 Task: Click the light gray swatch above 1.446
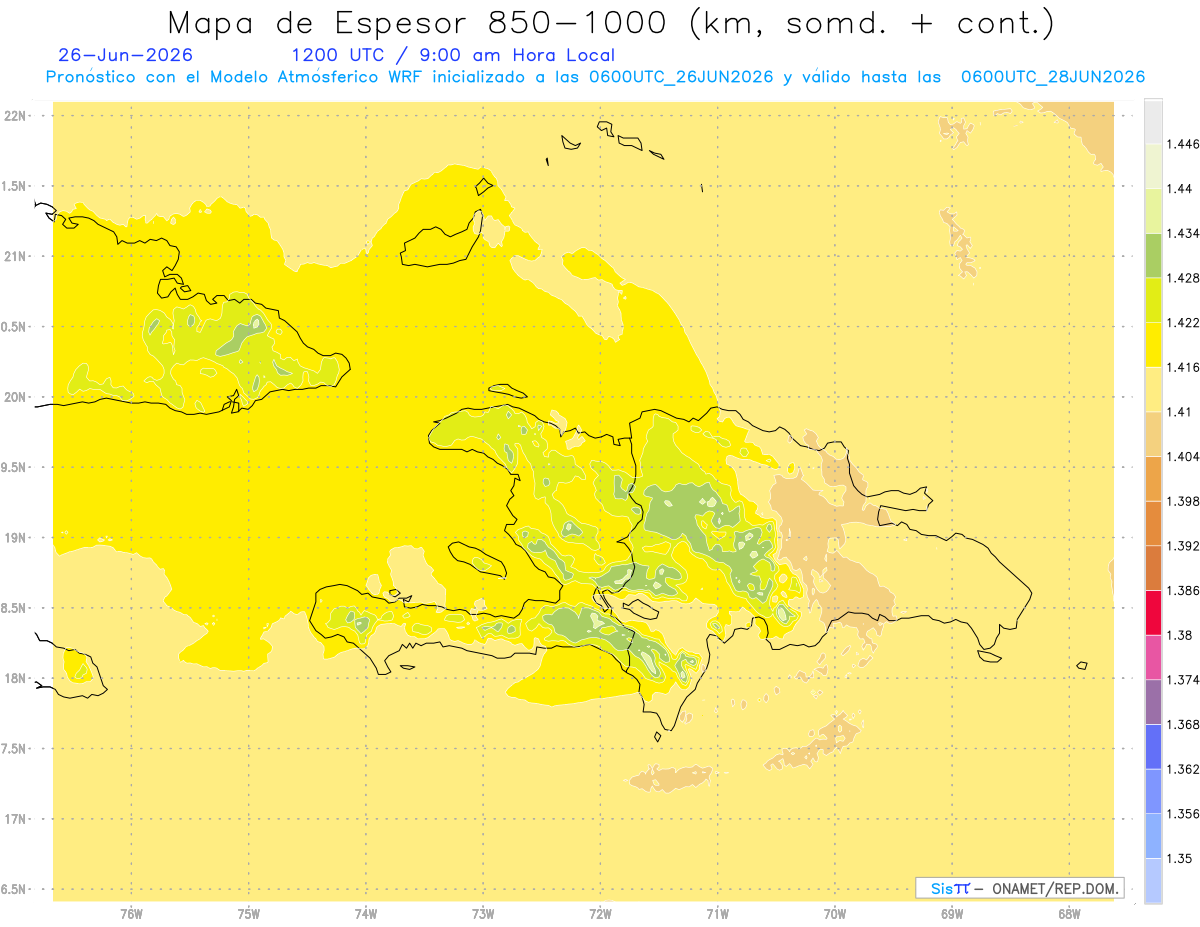click(1153, 121)
